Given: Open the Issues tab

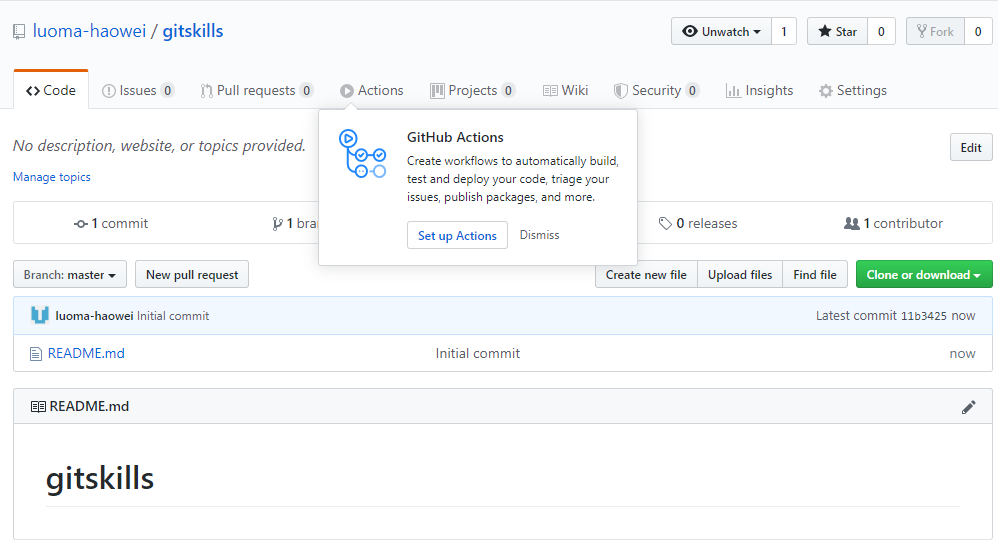Looking at the screenshot, I should pos(138,90).
